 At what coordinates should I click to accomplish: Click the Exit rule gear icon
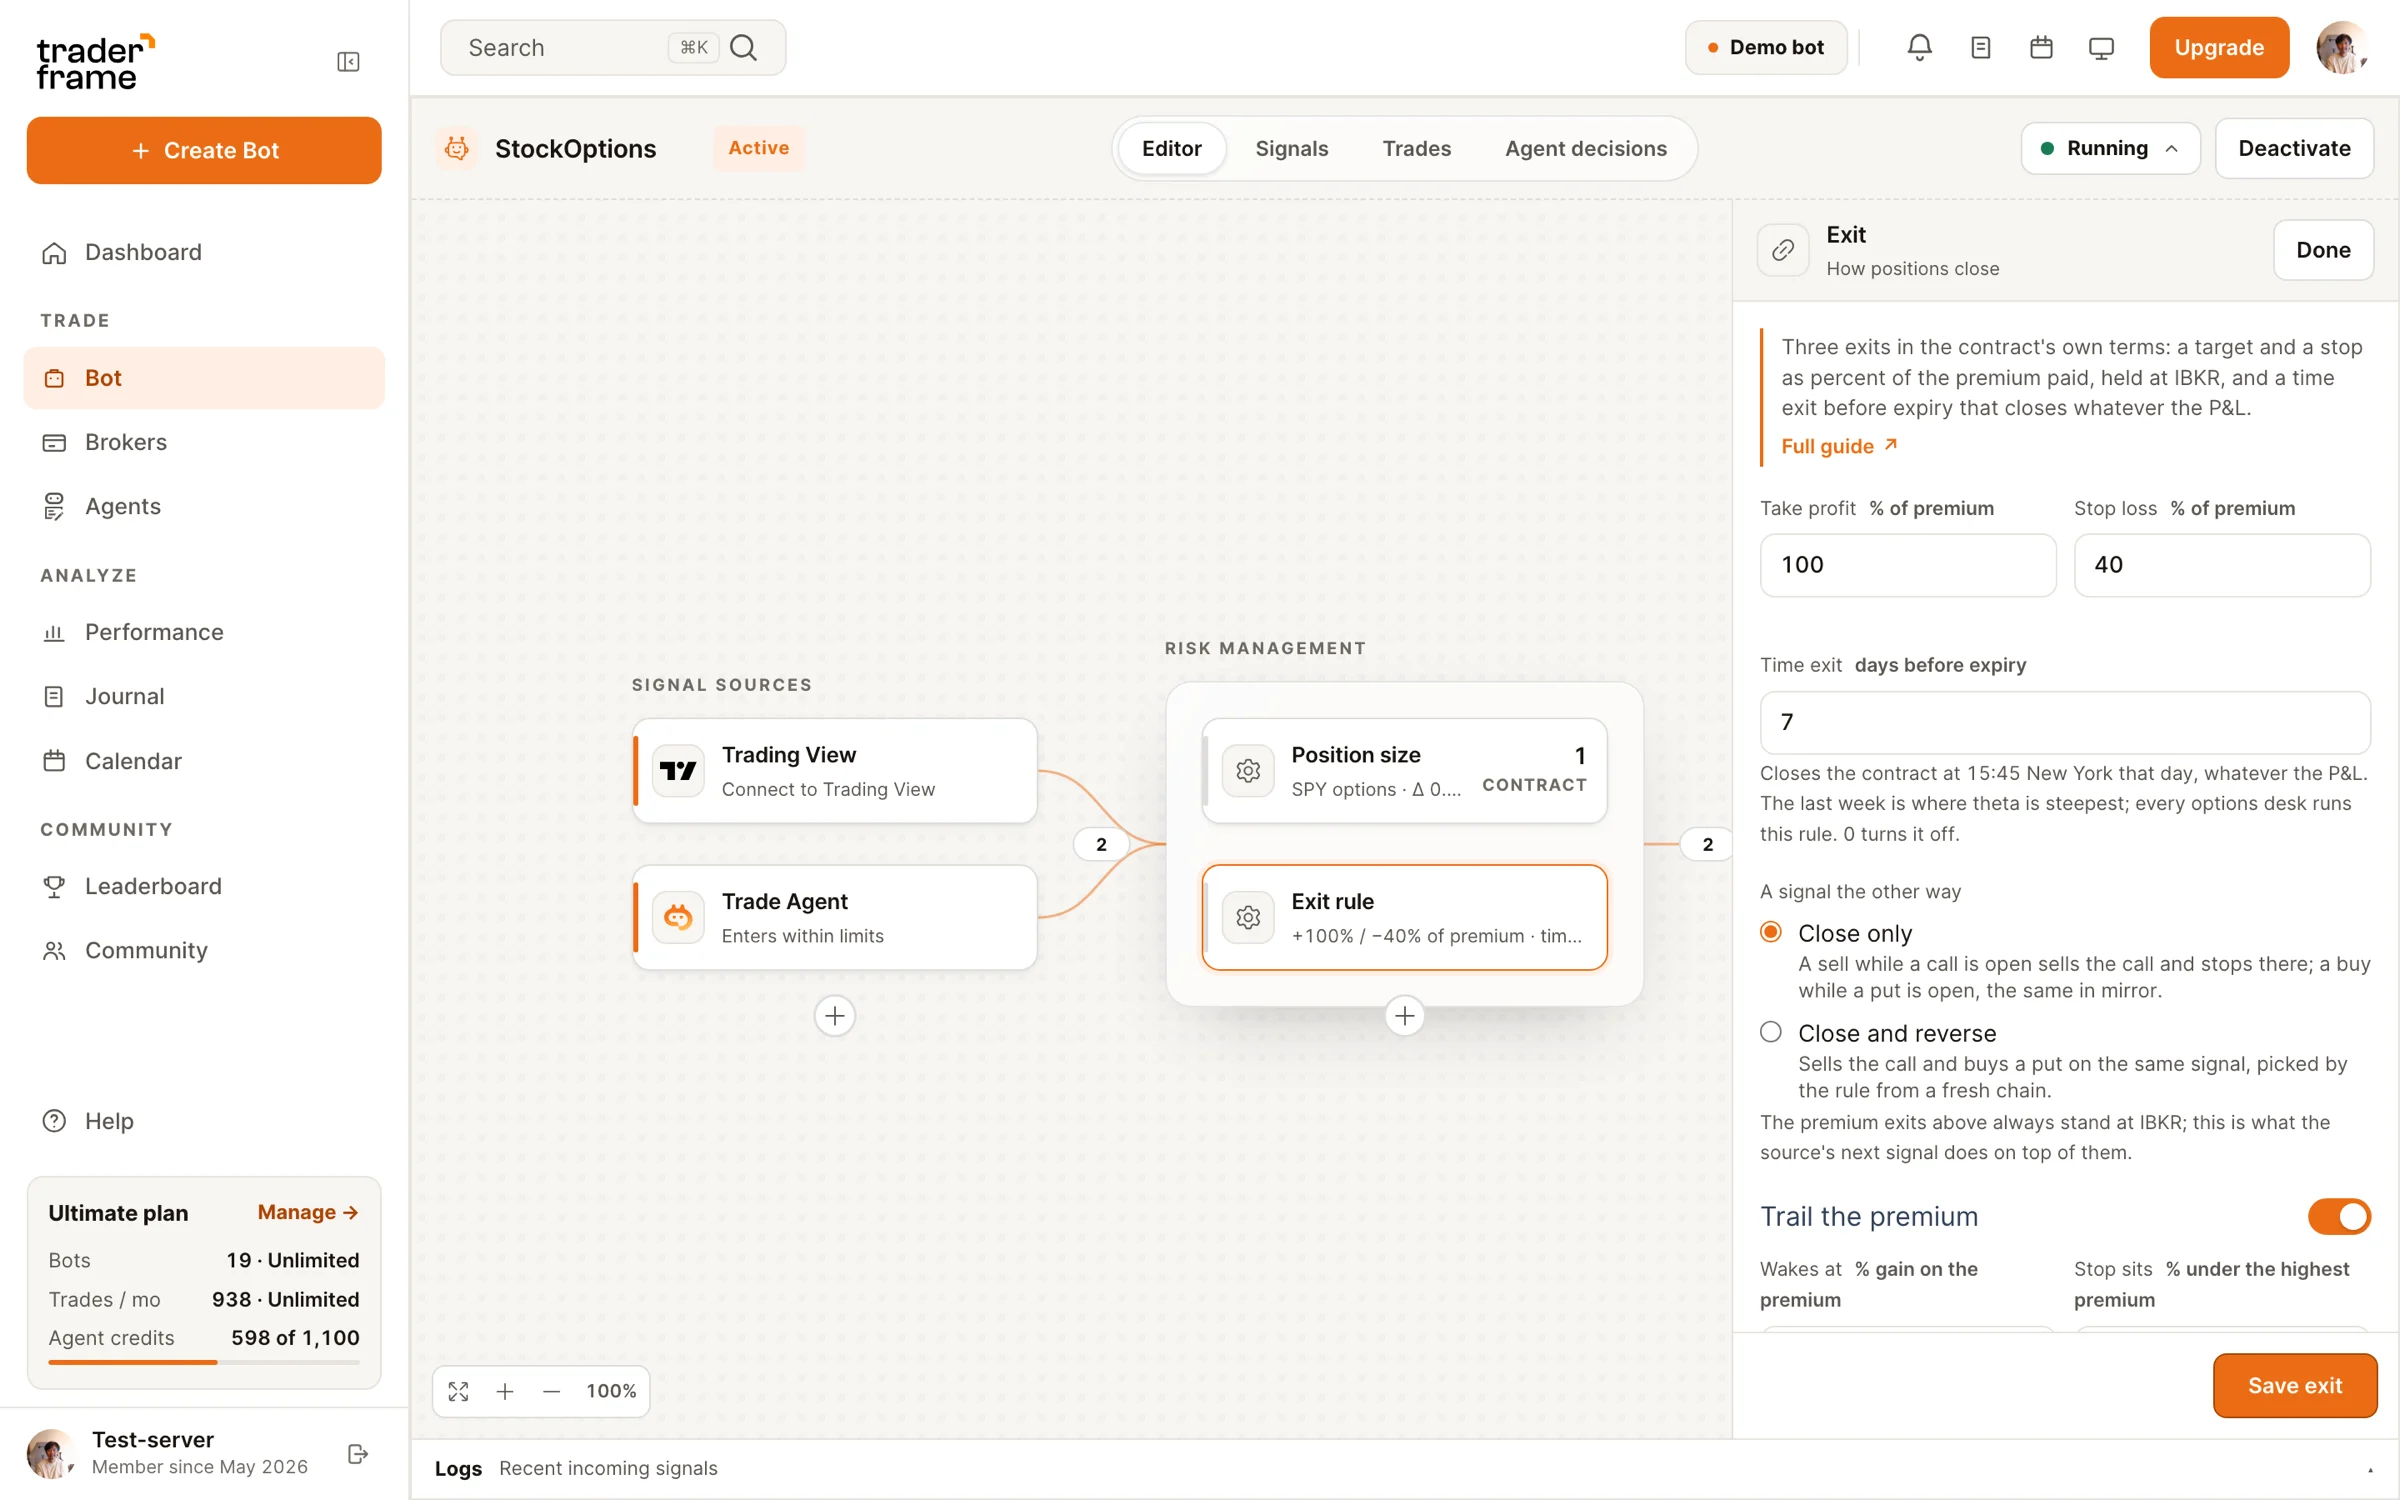point(1248,917)
